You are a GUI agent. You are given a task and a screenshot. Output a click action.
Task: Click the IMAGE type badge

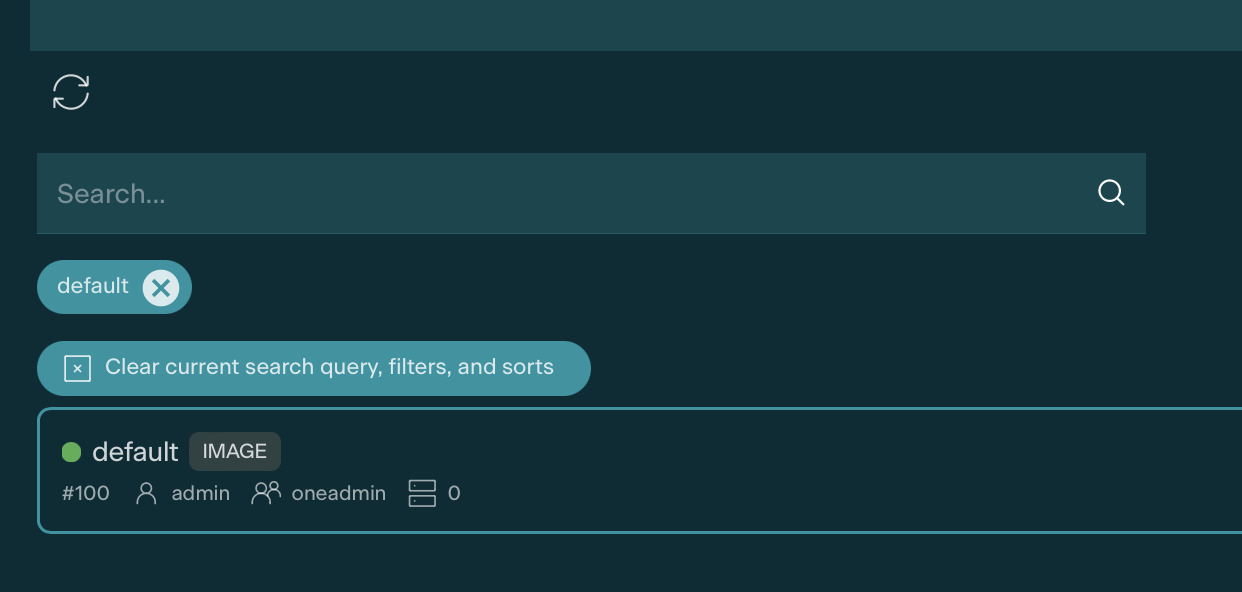pyautogui.click(x=235, y=451)
